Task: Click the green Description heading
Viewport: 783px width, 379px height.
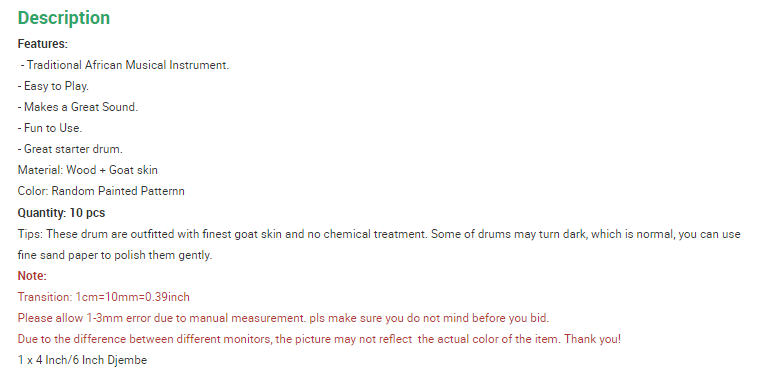Action: pyautogui.click(x=64, y=18)
